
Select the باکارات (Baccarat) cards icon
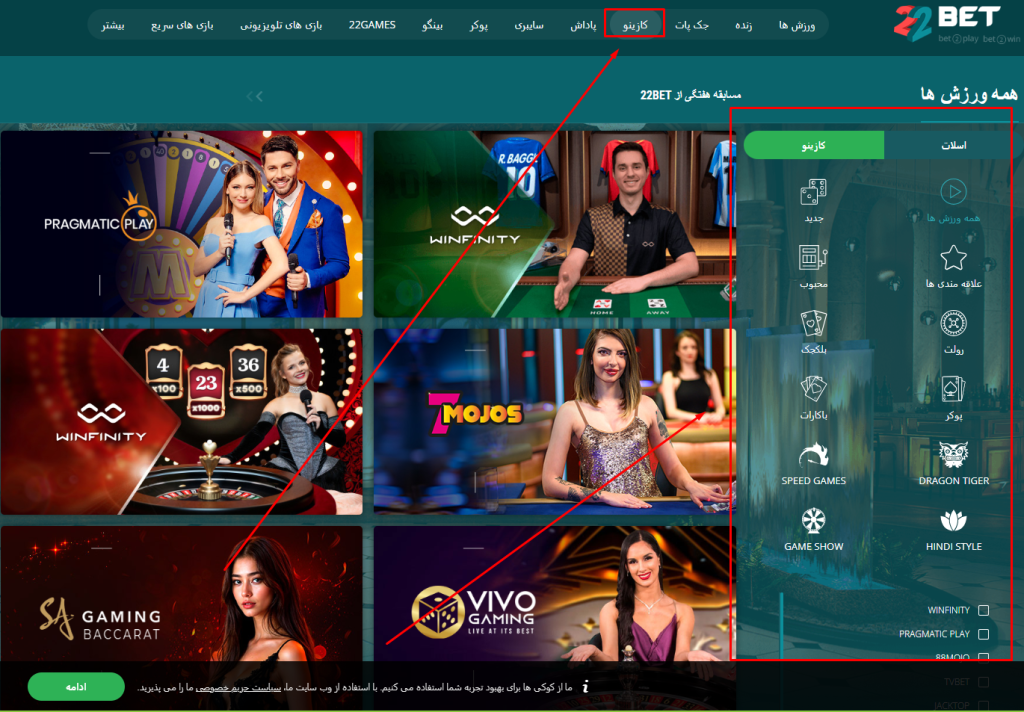point(813,389)
